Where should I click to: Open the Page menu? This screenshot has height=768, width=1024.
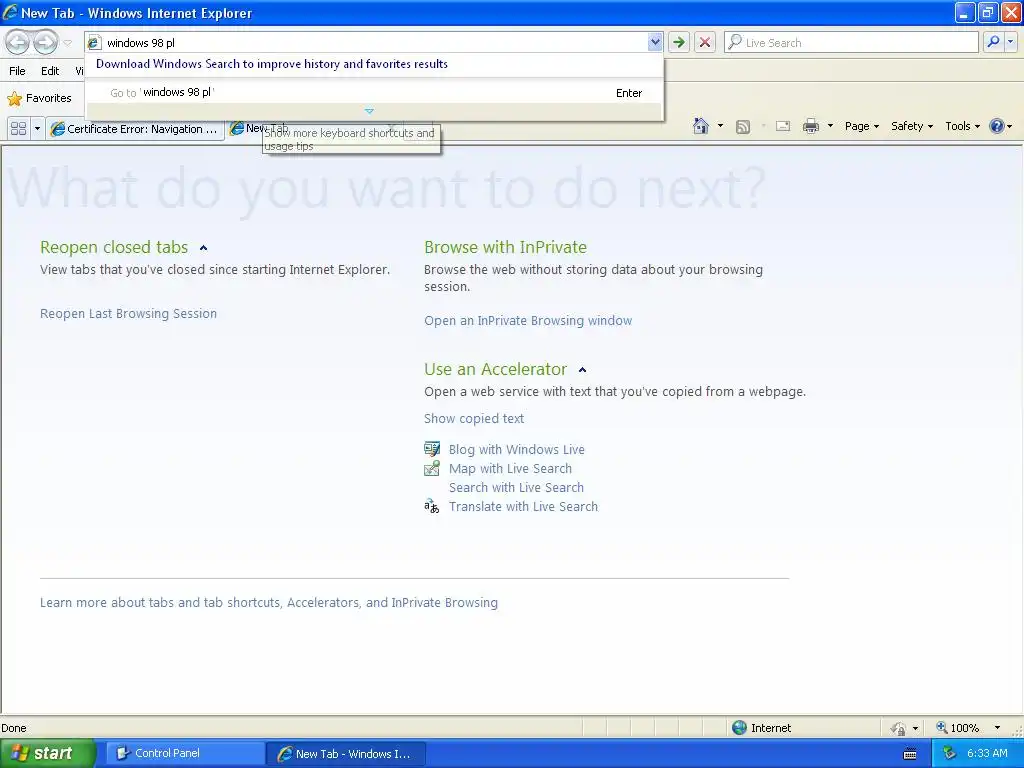pos(861,126)
